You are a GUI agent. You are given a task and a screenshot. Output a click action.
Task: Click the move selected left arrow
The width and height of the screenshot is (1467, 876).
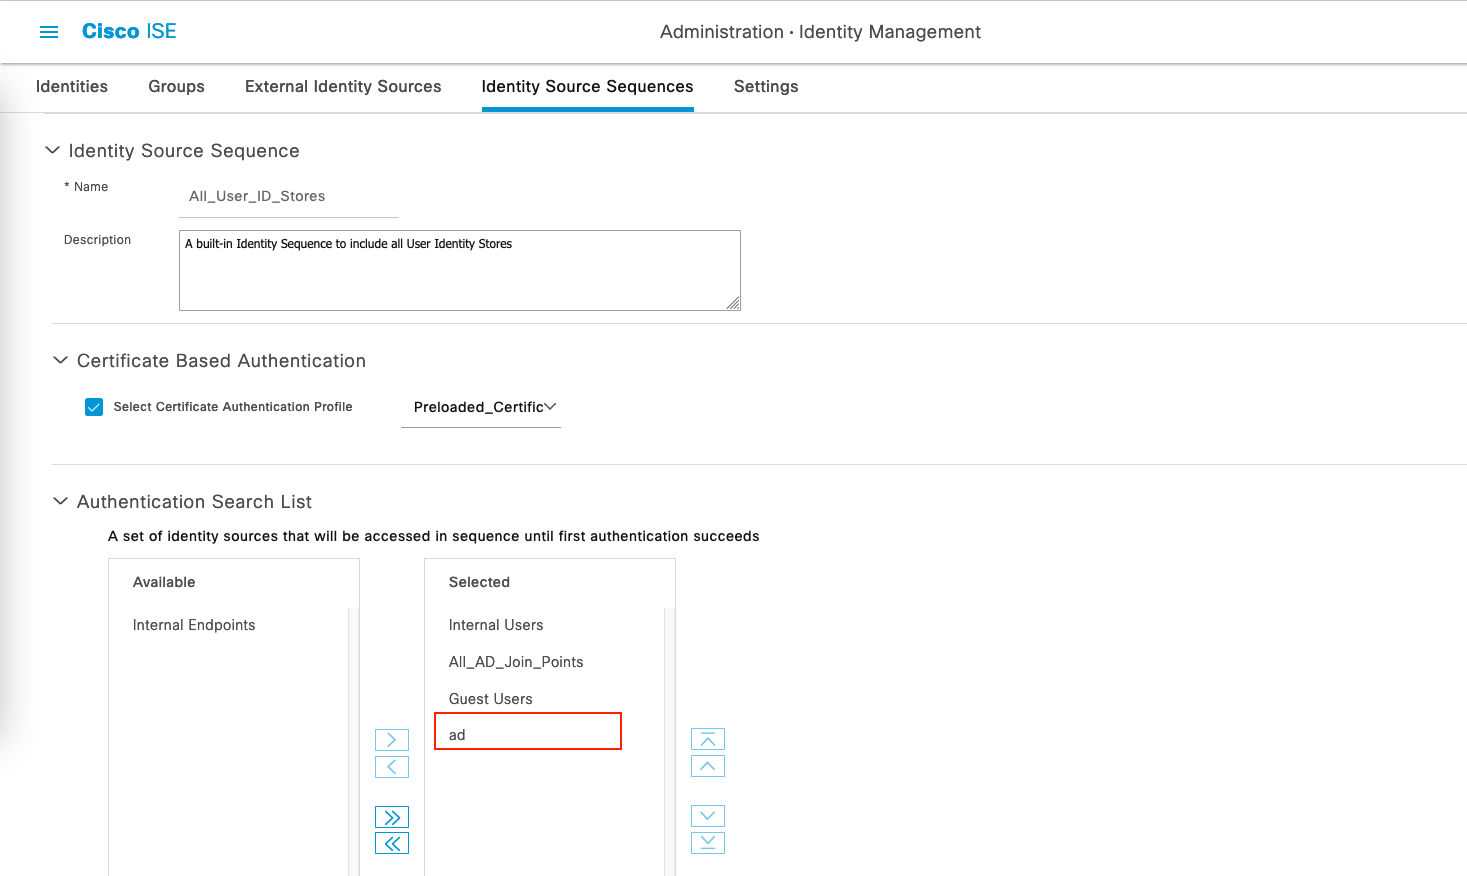391,767
